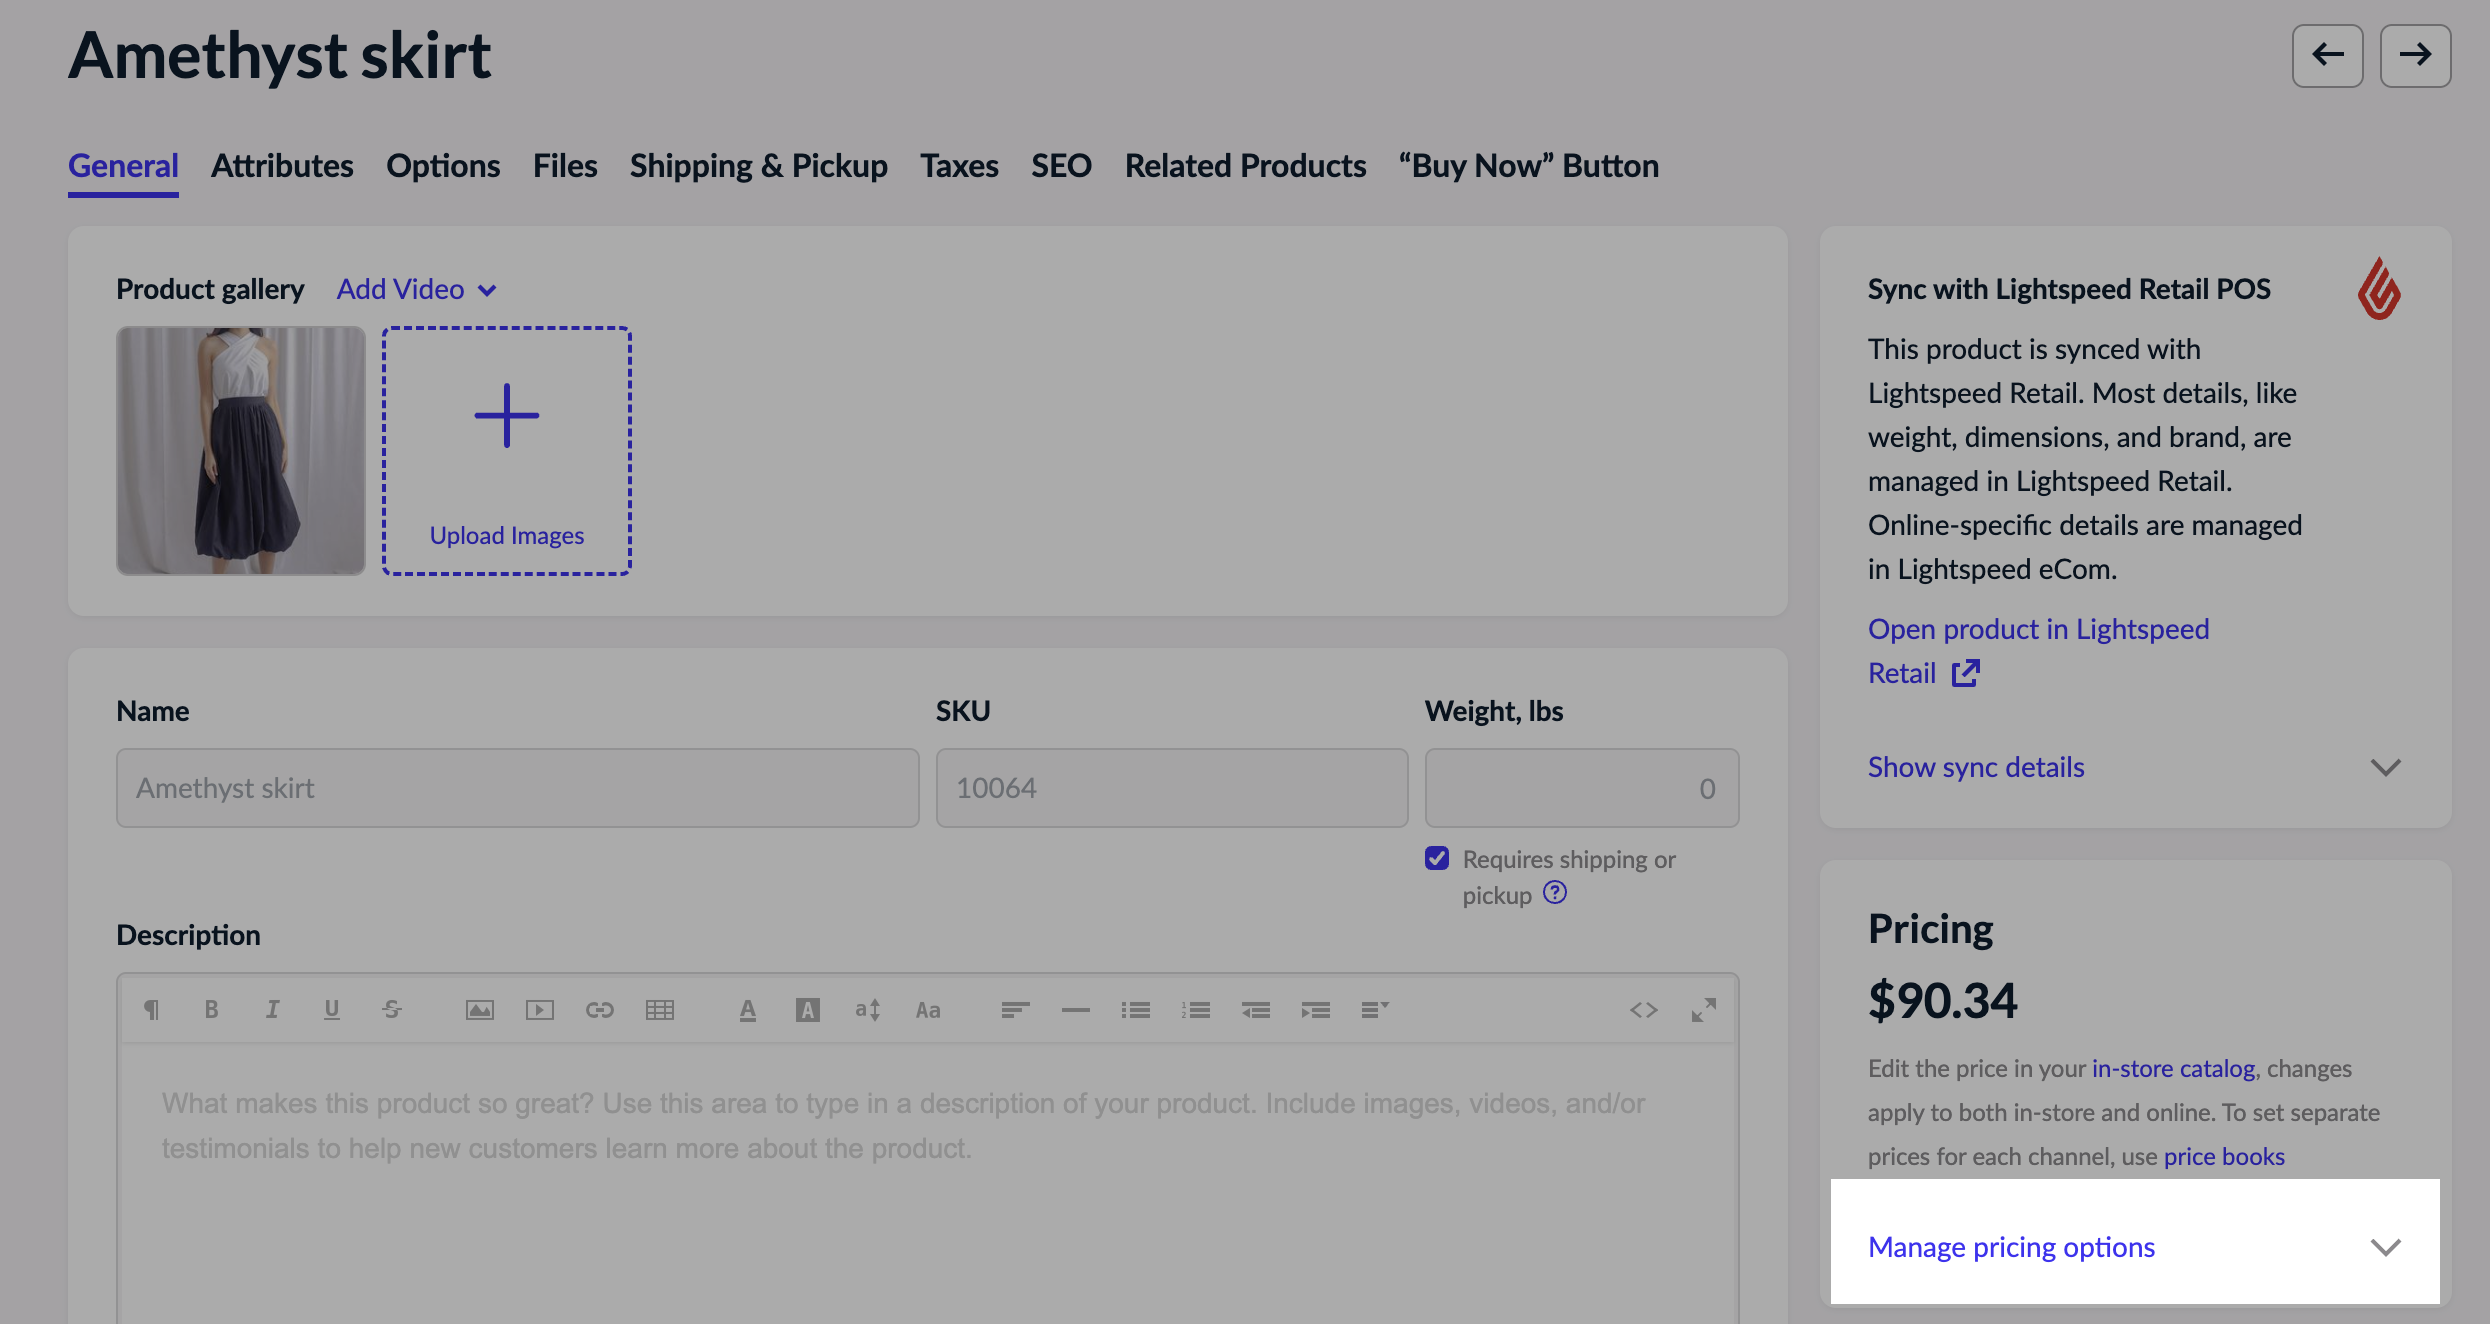Screen dimensions: 2490x1324
Task: Expand description editor to fullscreen
Action: point(1703,1010)
